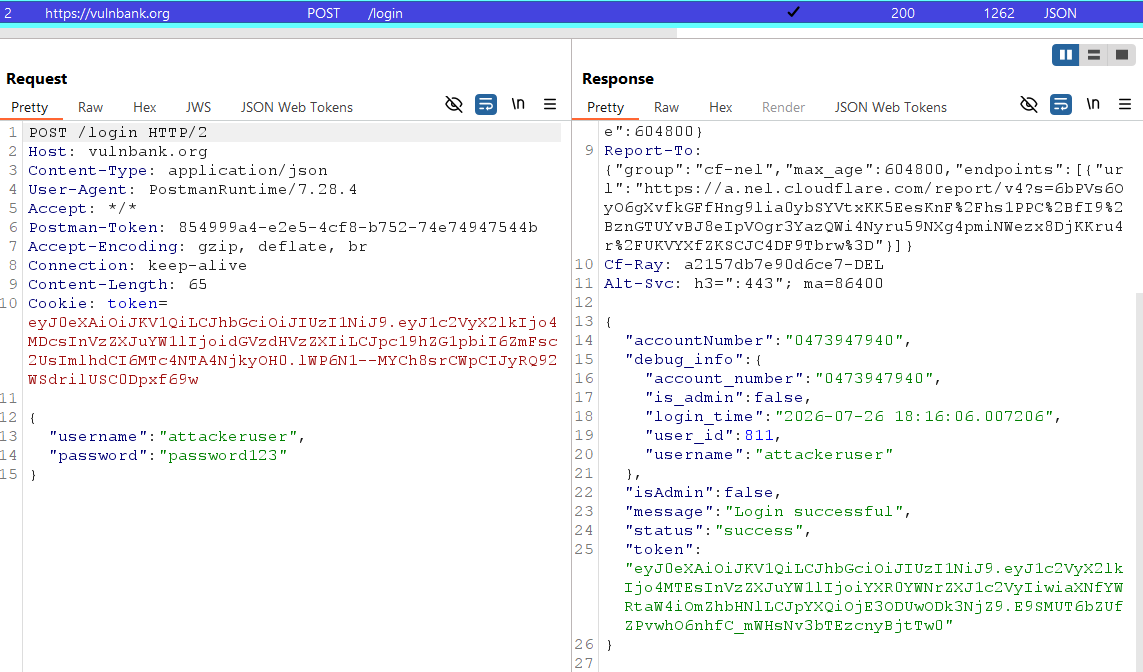The image size is (1143, 672).
Task: Click the Cf-Ray response header line
Action: (x=744, y=265)
